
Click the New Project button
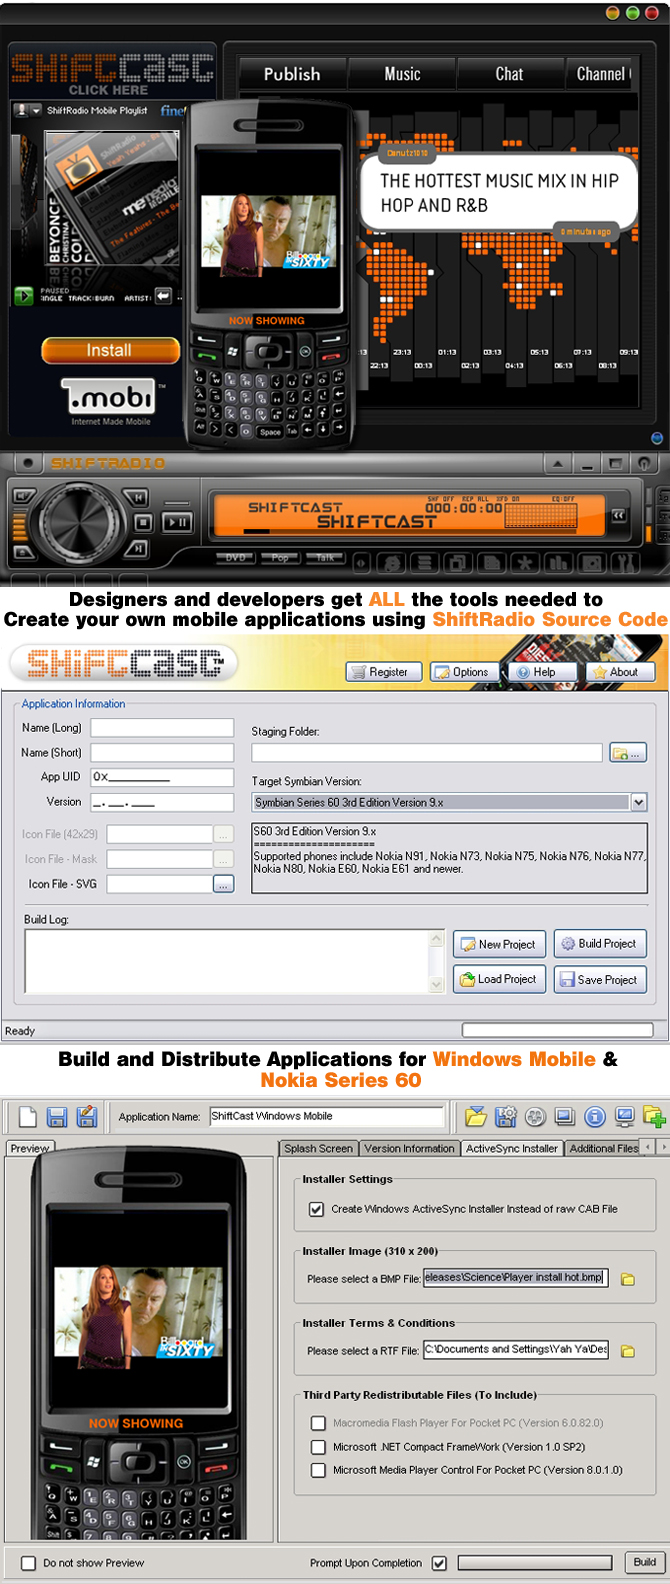point(498,944)
